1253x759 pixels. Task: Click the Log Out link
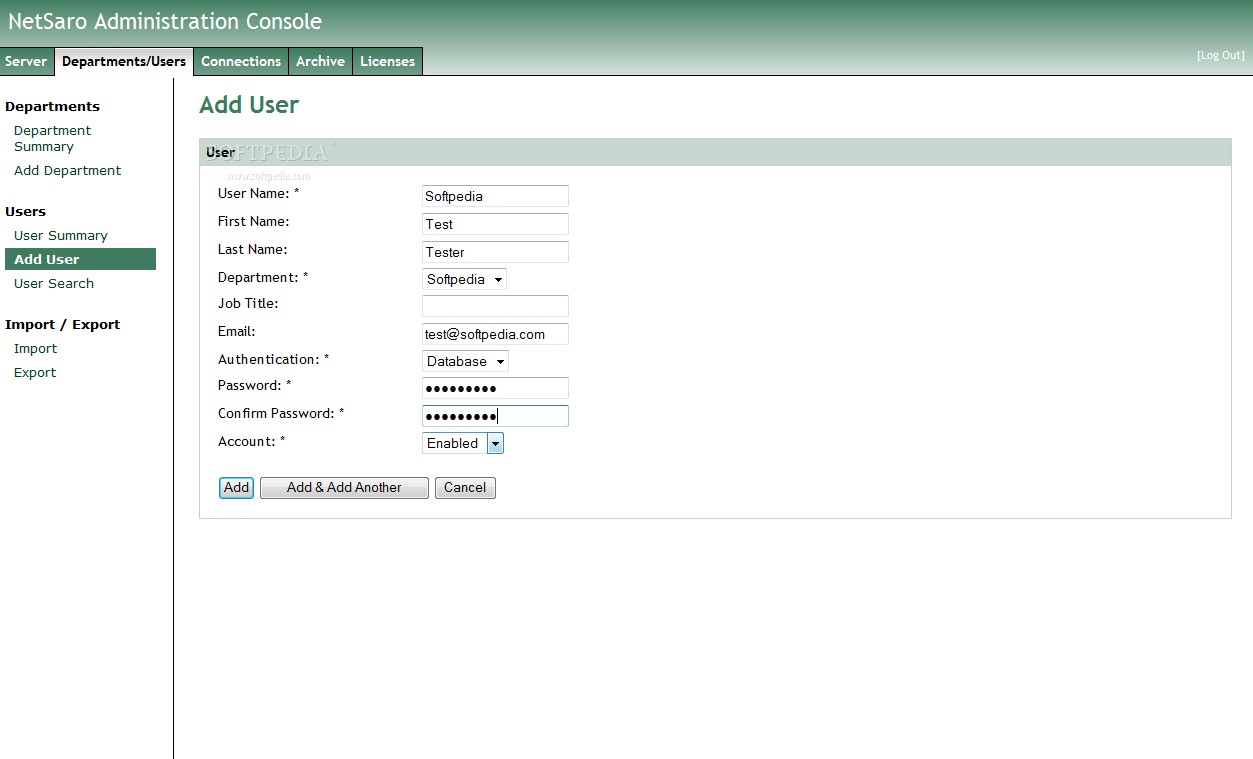click(1221, 55)
